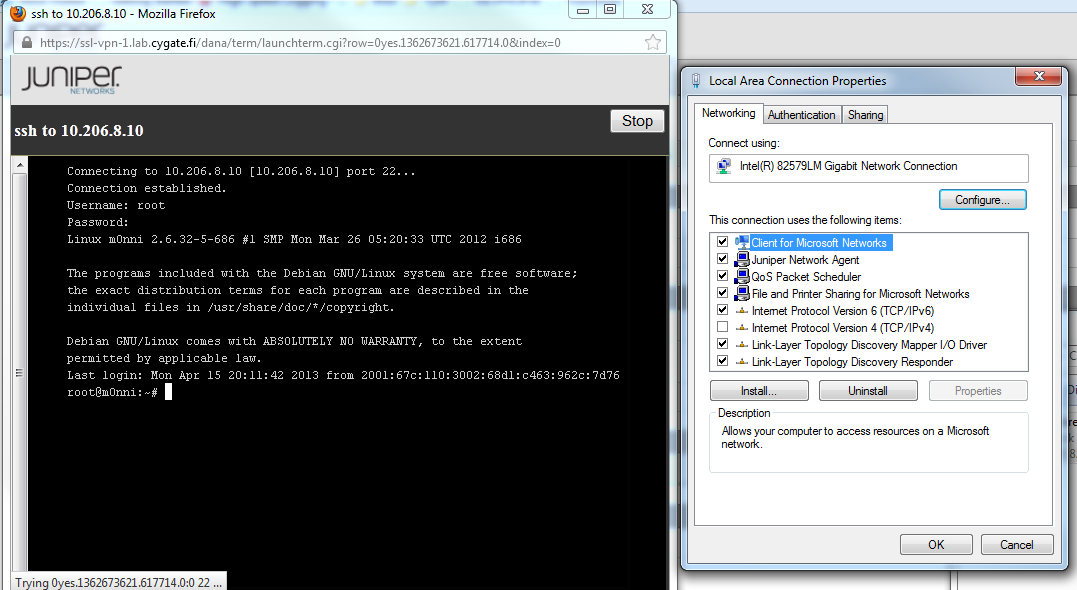Uncheck Link-Layer Topology Discovery Mapper I/O Driver

click(x=723, y=344)
